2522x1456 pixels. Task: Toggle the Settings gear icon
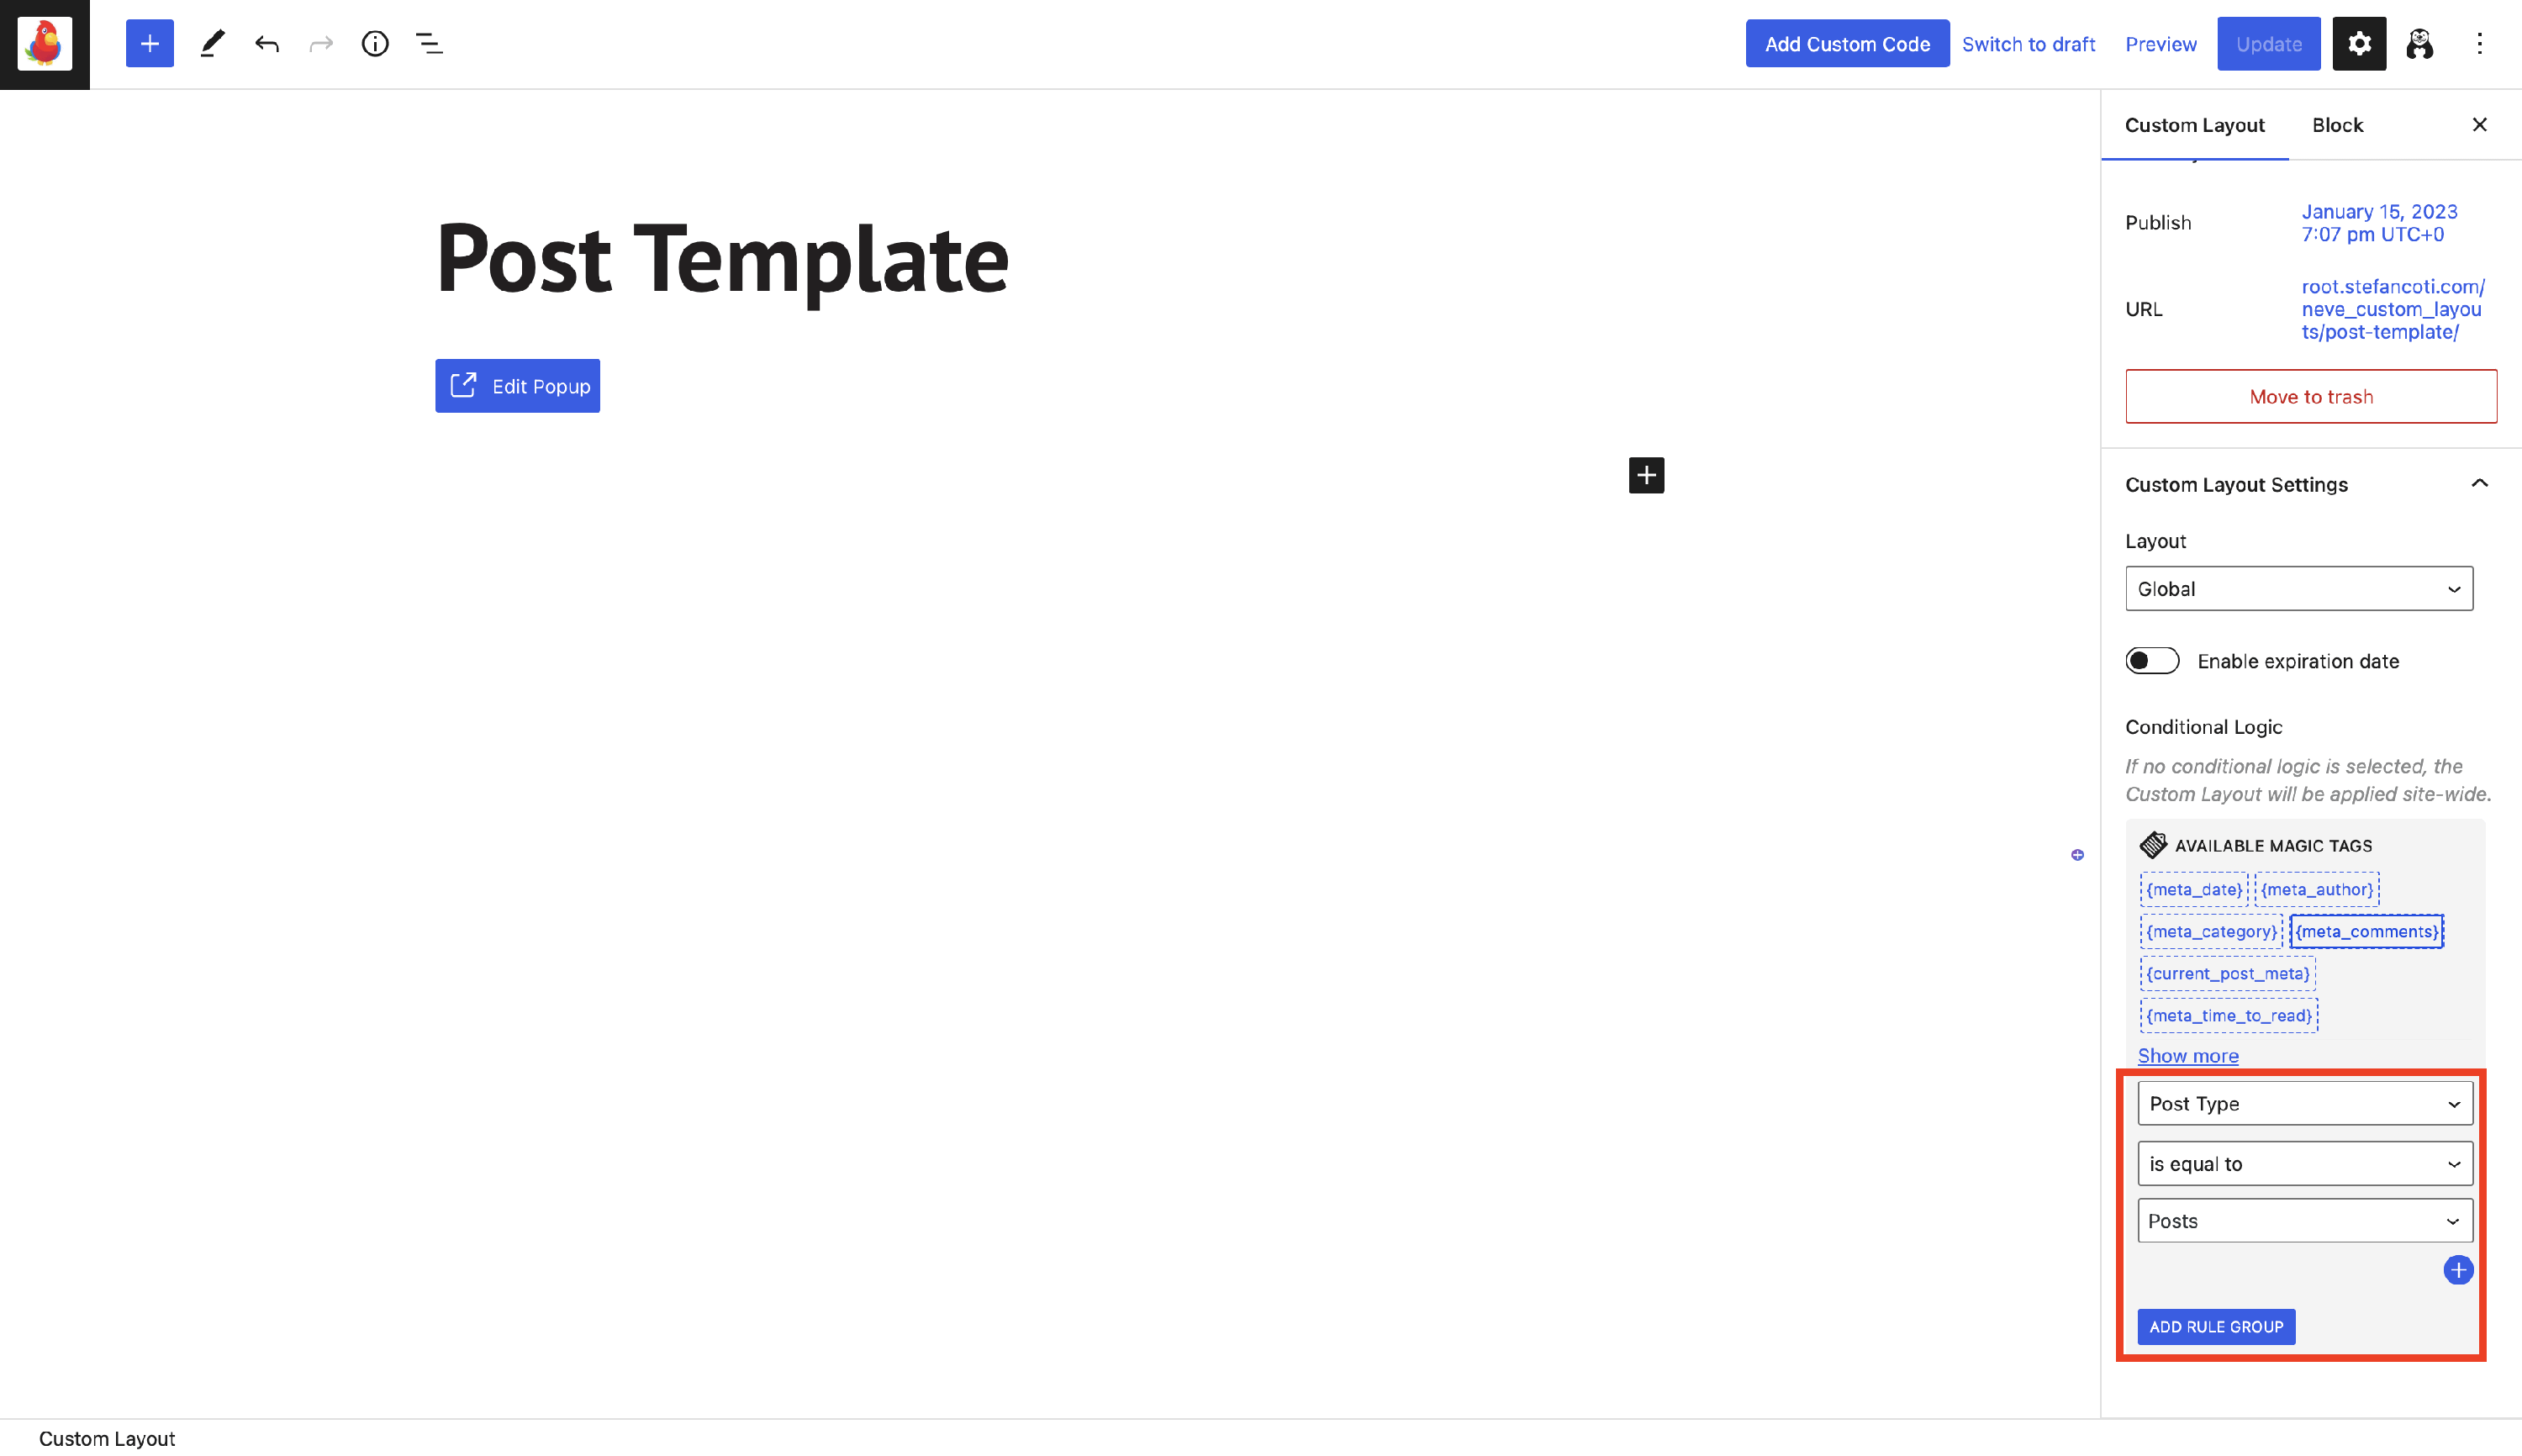[2359, 44]
